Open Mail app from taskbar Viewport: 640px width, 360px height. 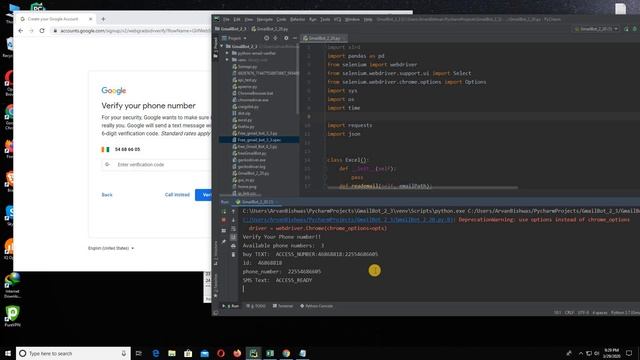pos(204,353)
